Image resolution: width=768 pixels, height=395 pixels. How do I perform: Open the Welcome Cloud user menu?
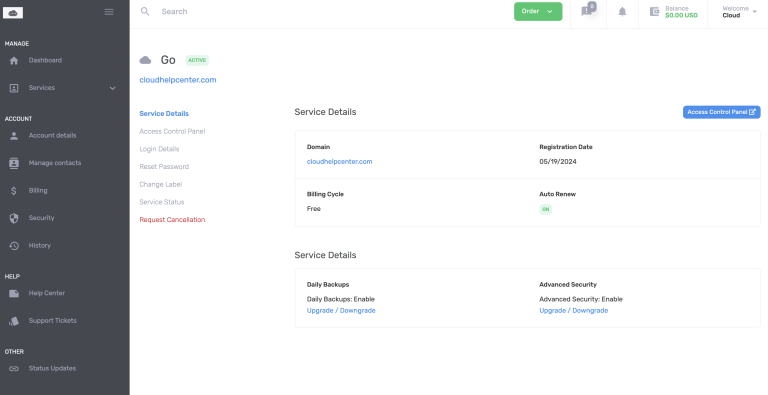click(x=739, y=12)
